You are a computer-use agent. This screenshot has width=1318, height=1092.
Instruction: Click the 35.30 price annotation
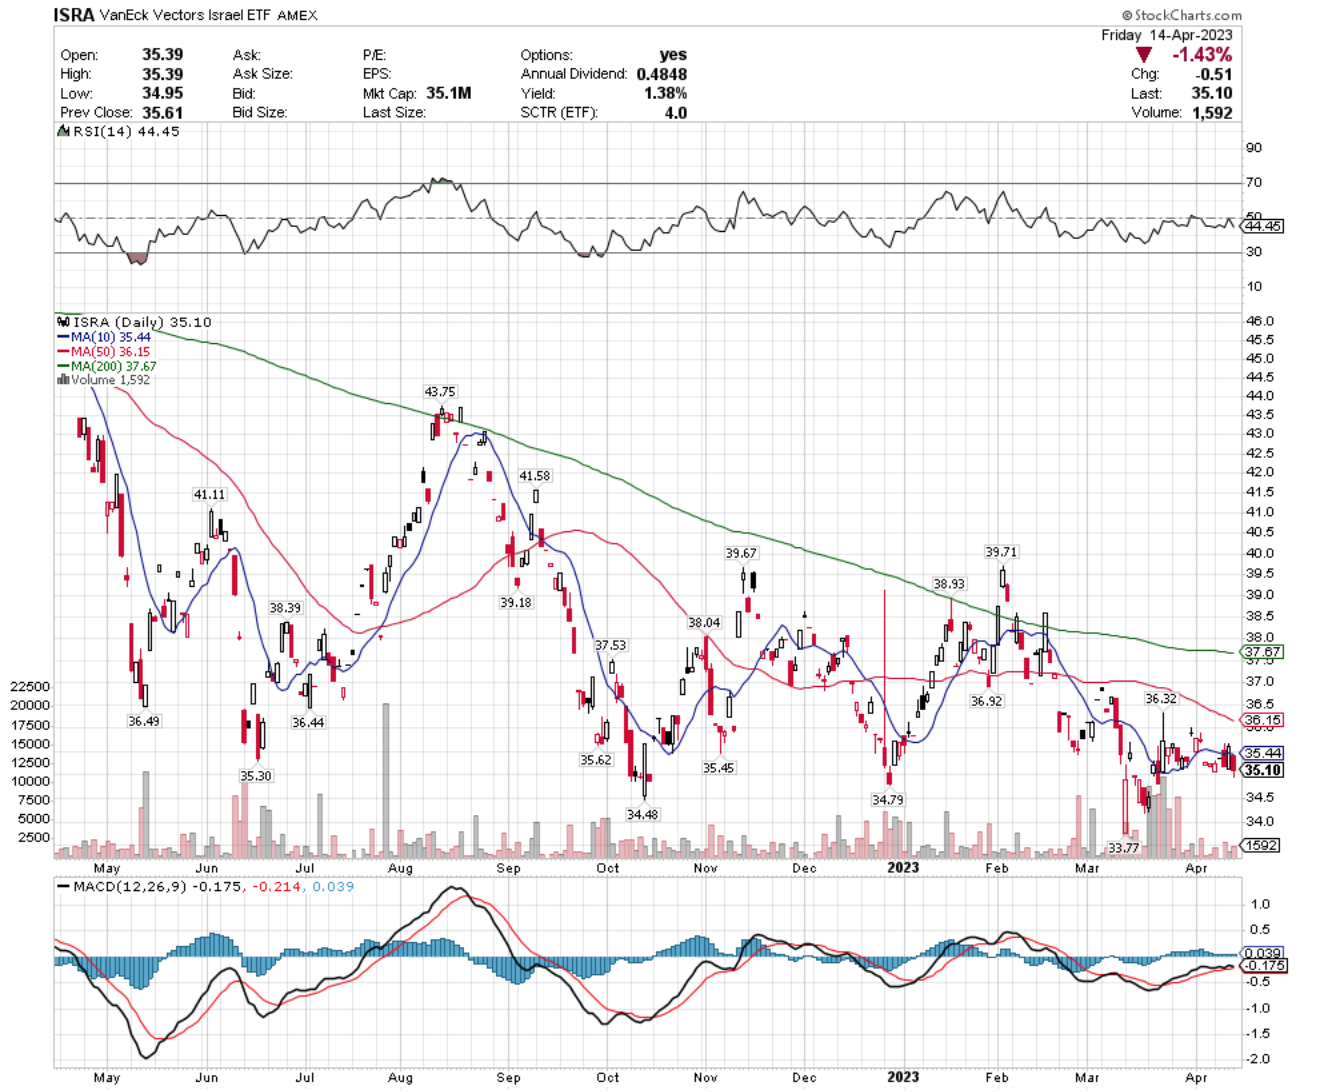pyautogui.click(x=255, y=776)
